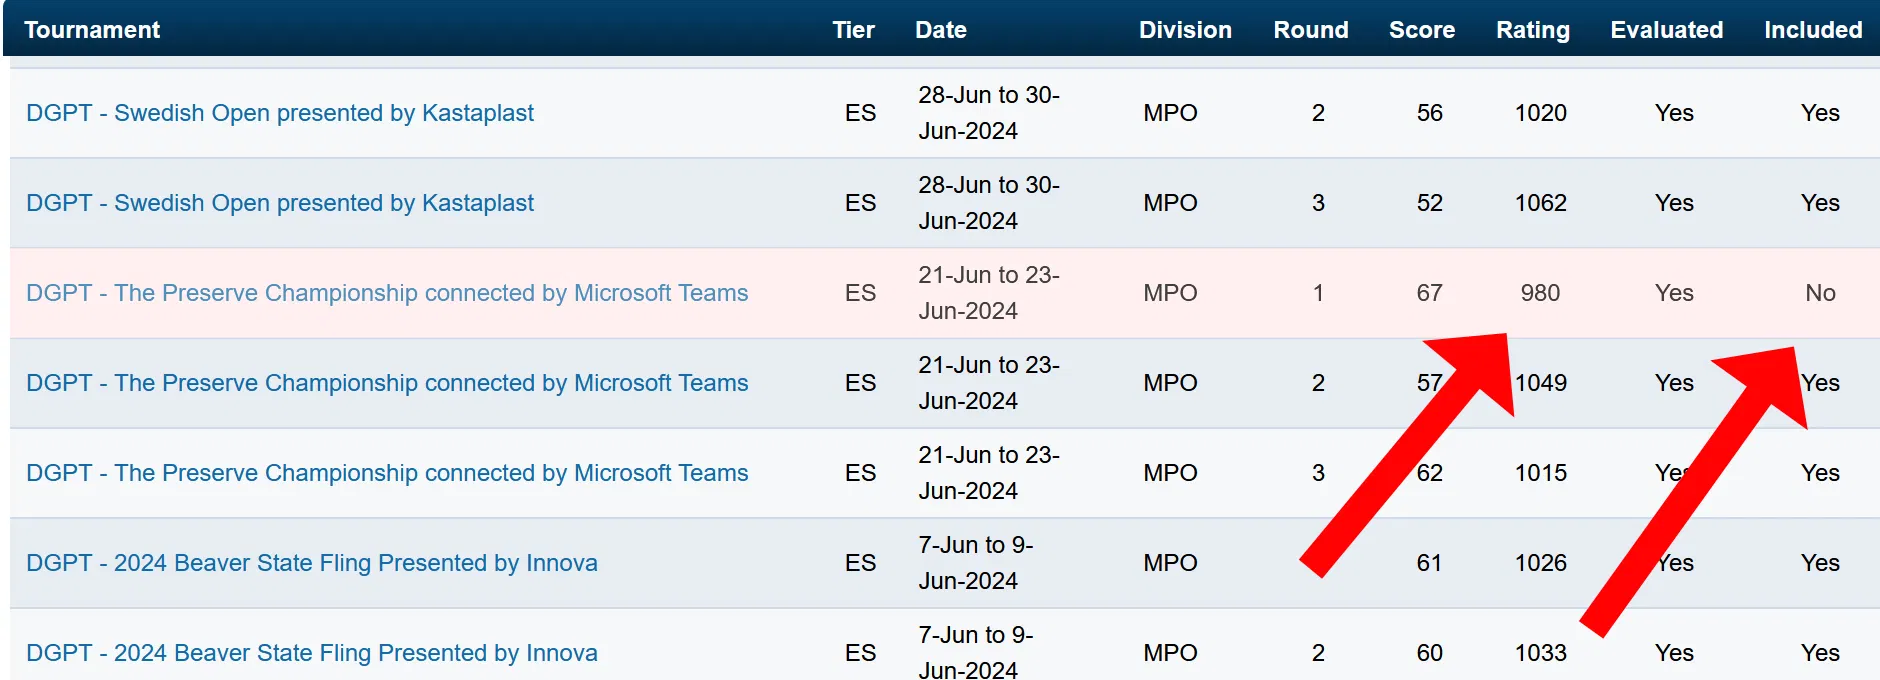The width and height of the screenshot is (1880, 680).
Task: Click the 1020 rating cell
Action: tap(1540, 113)
